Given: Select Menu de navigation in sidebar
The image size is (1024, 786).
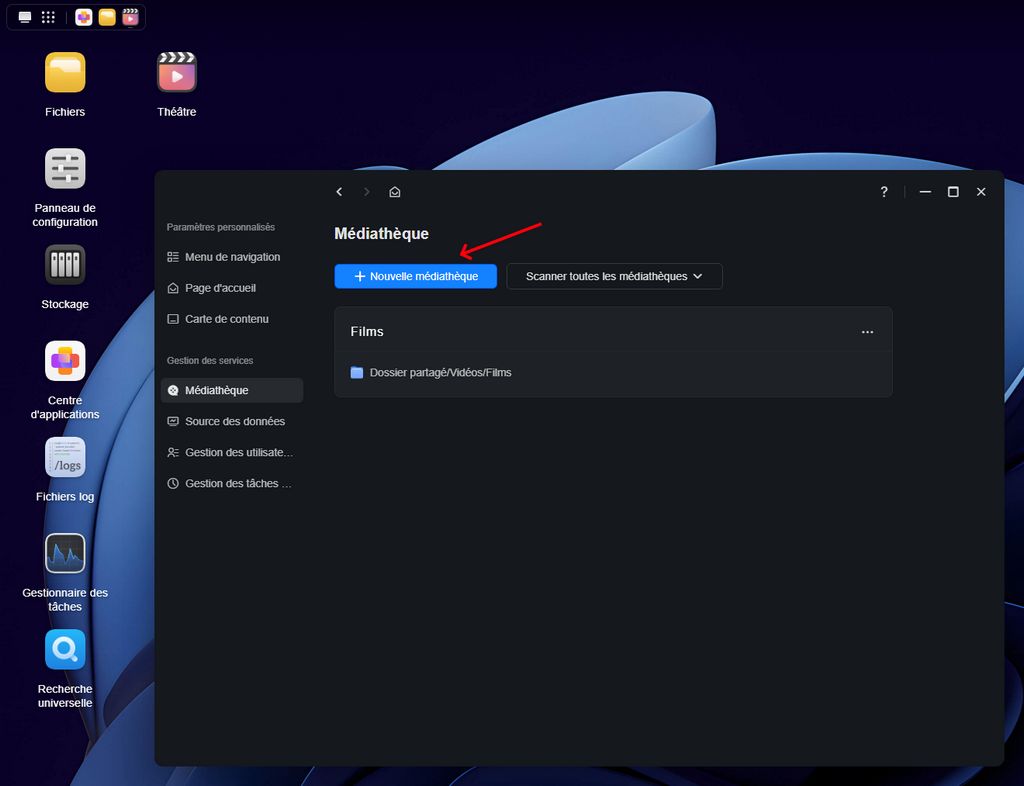Looking at the screenshot, I should click(232, 257).
